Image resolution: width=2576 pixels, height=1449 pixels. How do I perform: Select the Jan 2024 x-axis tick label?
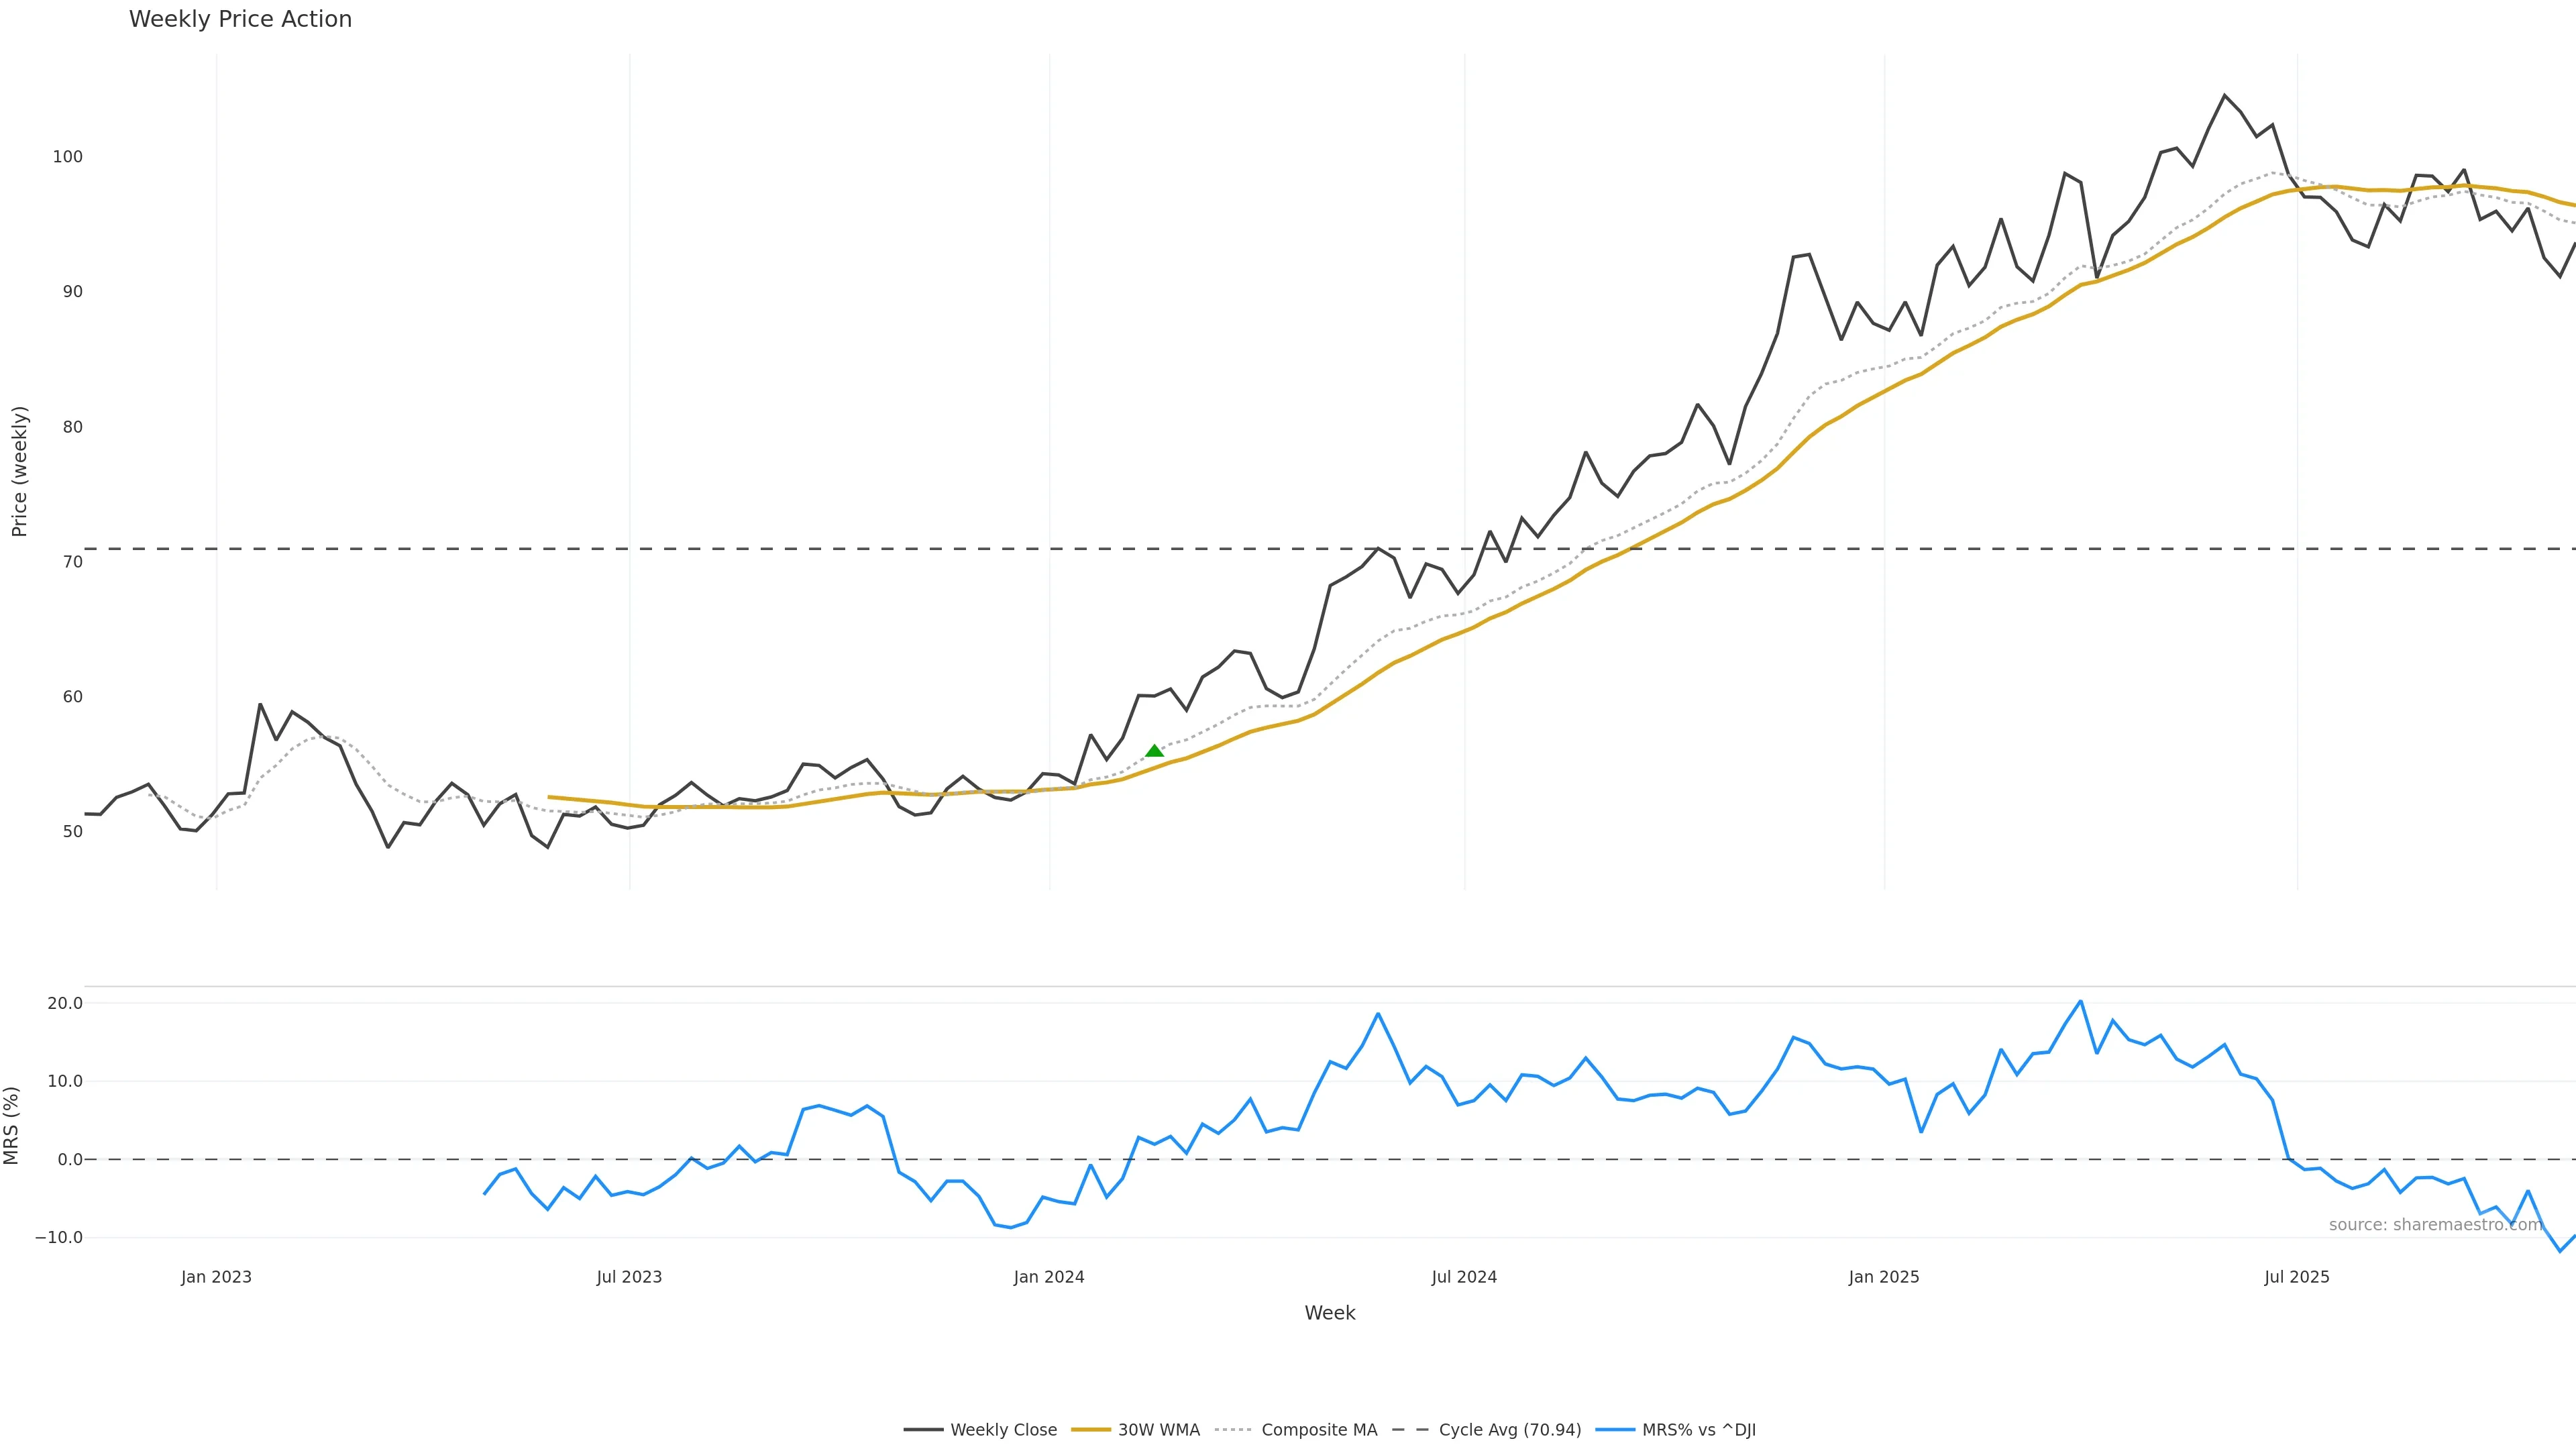coord(1048,1277)
